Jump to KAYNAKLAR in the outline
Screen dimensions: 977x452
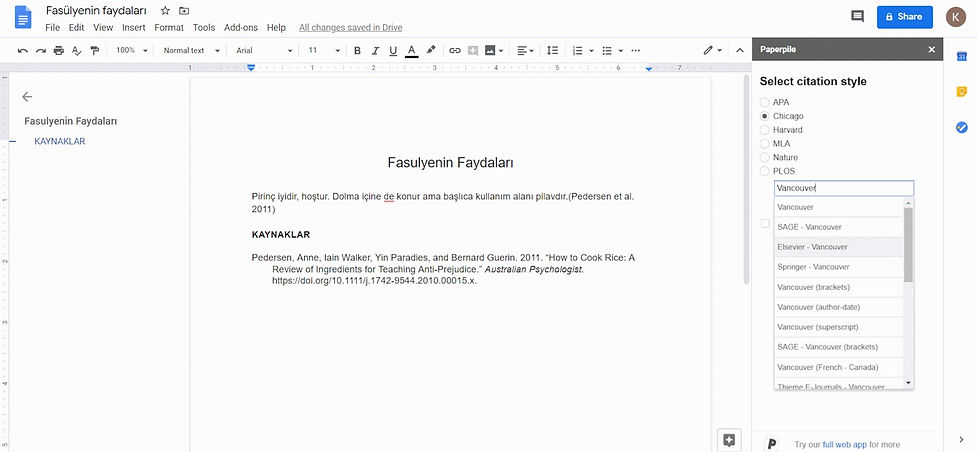pos(60,142)
